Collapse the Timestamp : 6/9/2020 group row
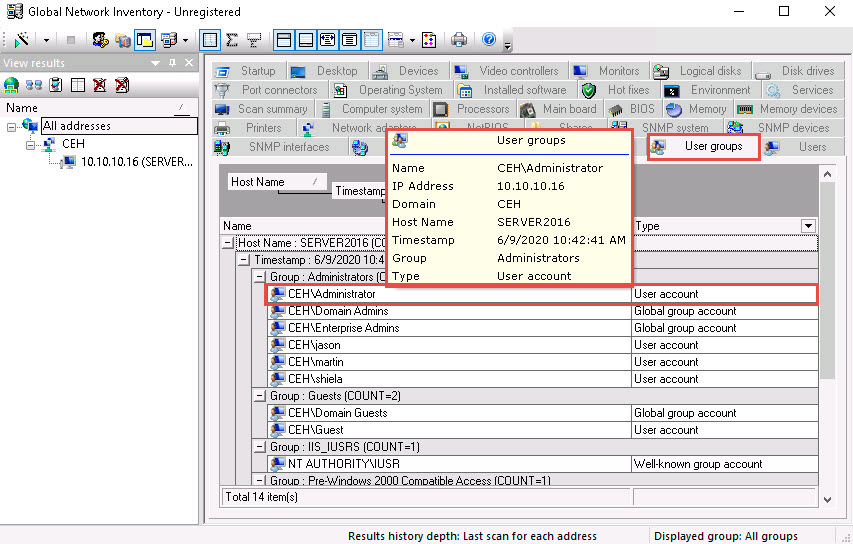Image resolution: width=853 pixels, height=544 pixels. [x=244, y=260]
